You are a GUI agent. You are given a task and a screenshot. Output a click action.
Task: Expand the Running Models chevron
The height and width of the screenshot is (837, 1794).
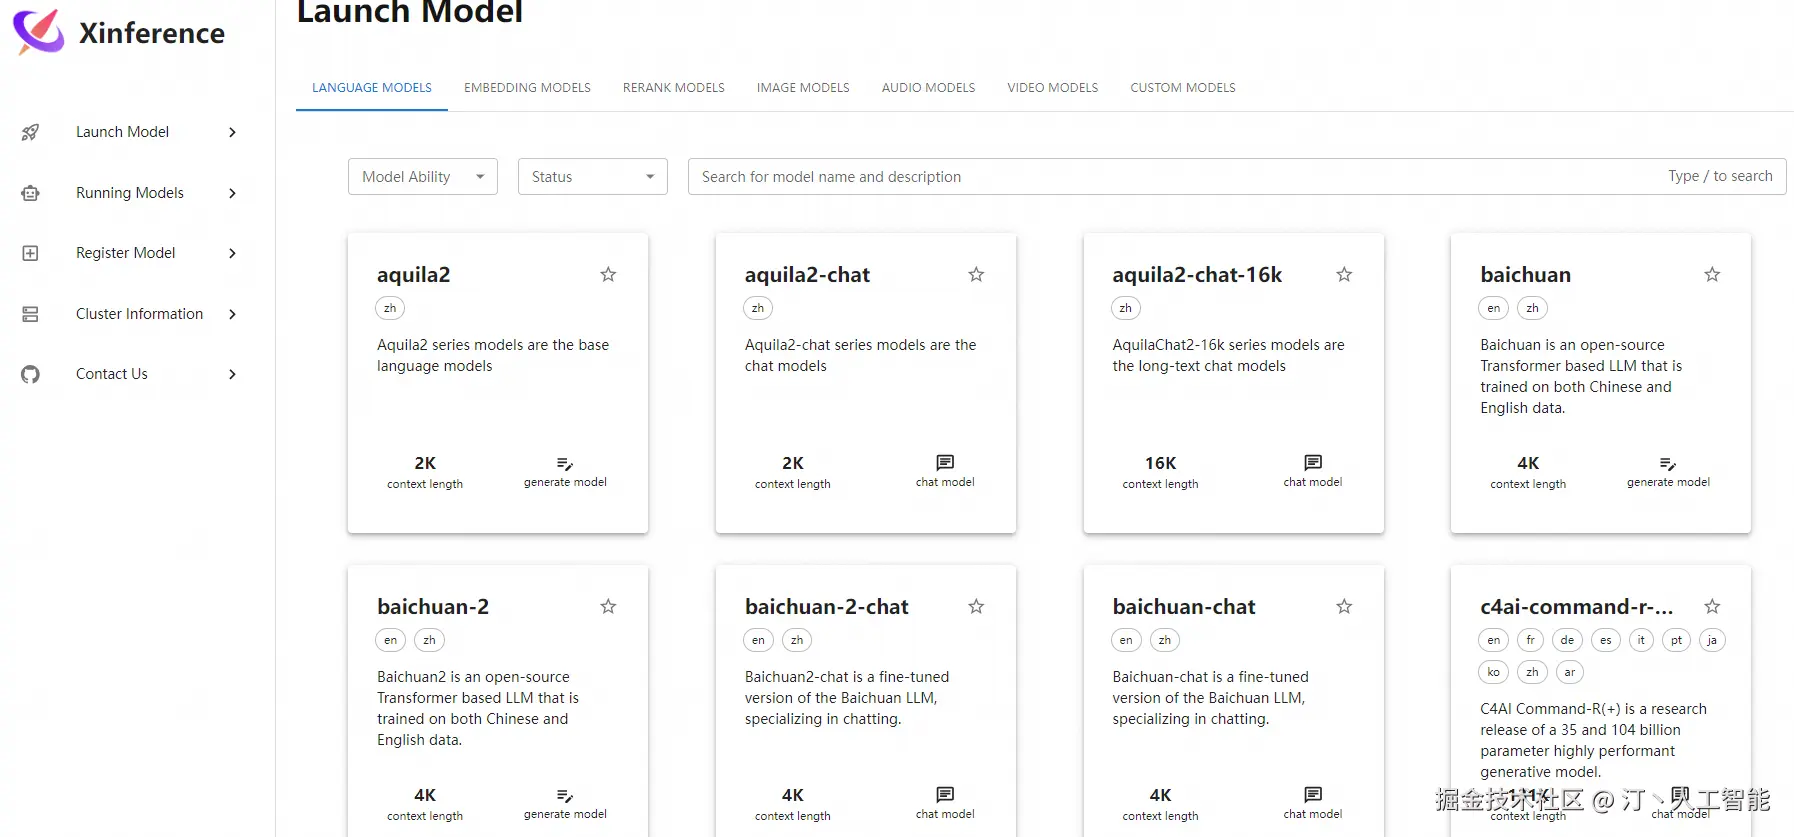pyautogui.click(x=232, y=193)
